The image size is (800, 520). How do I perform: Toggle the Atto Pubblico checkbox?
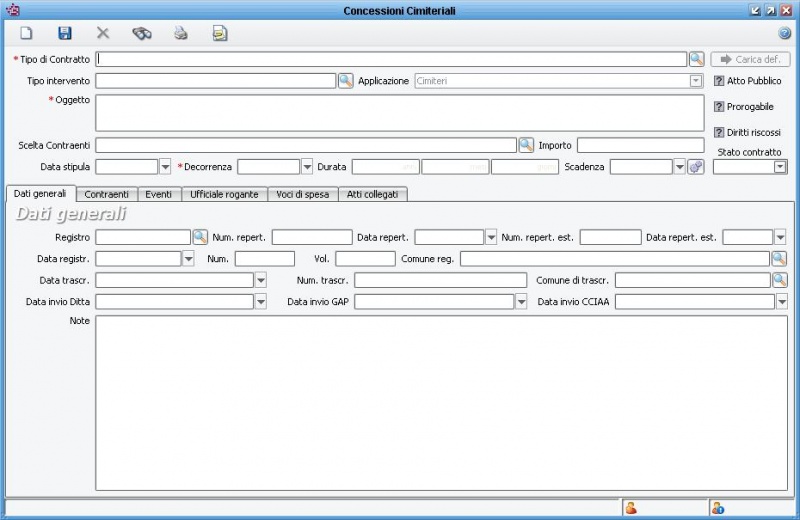[719, 81]
